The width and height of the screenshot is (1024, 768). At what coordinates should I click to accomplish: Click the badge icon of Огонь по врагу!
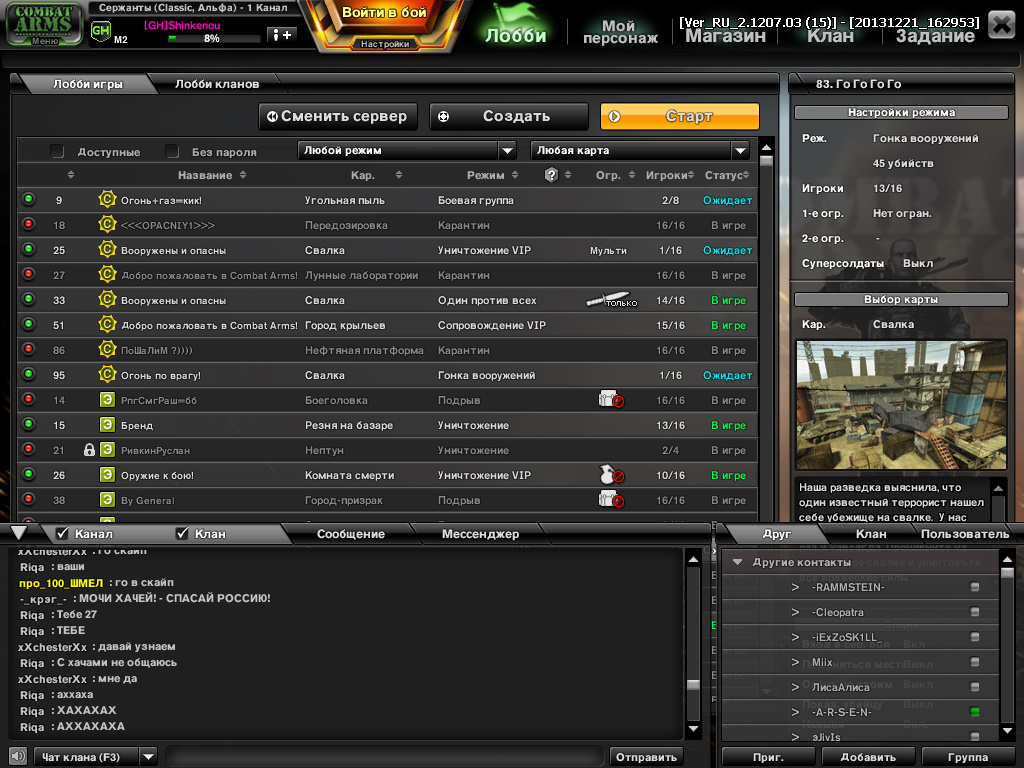[x=107, y=374]
